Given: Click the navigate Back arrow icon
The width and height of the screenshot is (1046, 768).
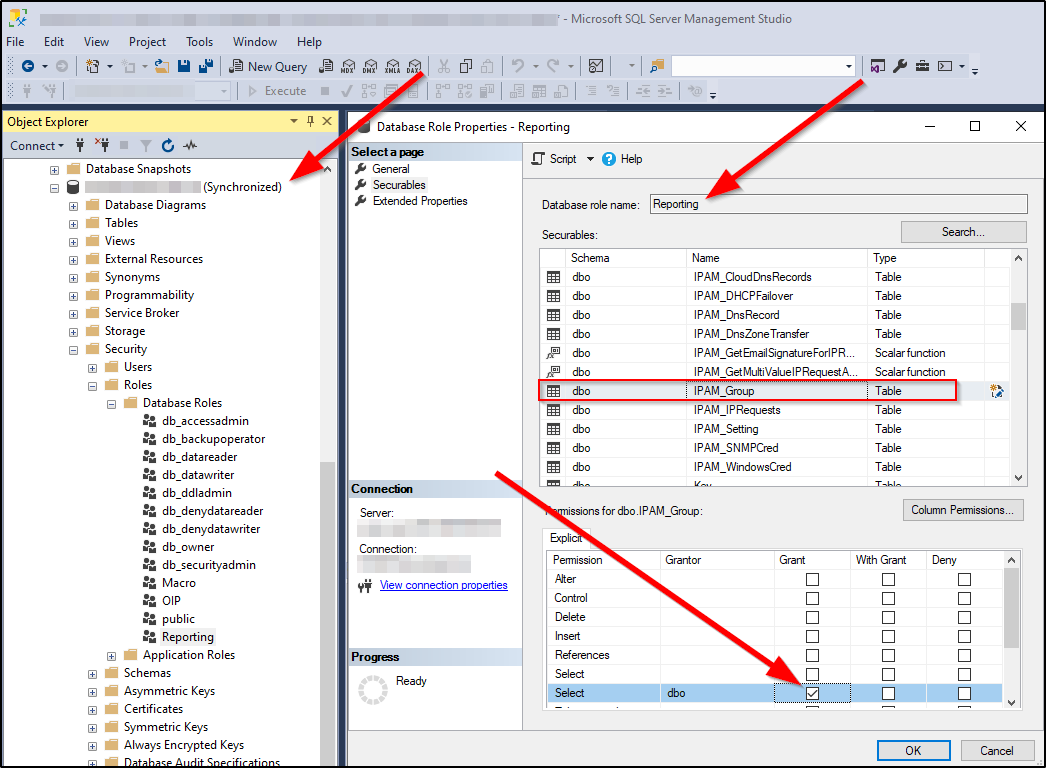Looking at the screenshot, I should [28, 66].
